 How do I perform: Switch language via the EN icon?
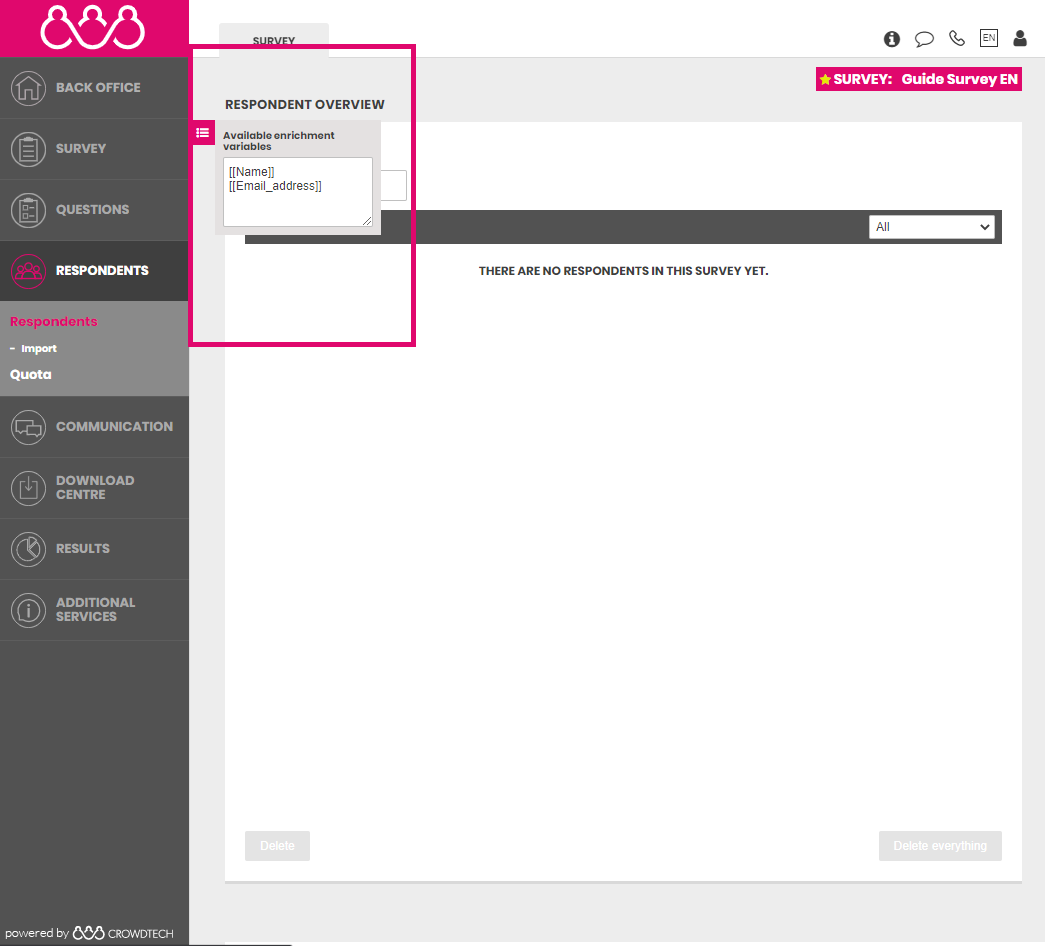pyautogui.click(x=989, y=38)
